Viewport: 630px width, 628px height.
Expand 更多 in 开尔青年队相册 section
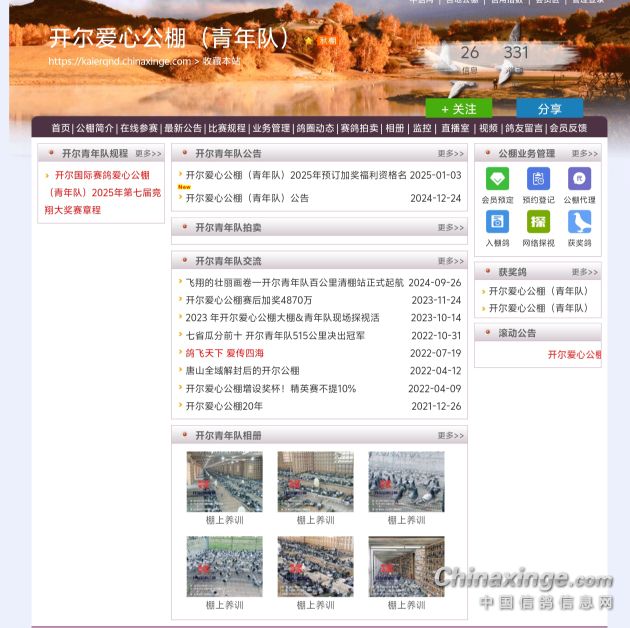[450, 436]
